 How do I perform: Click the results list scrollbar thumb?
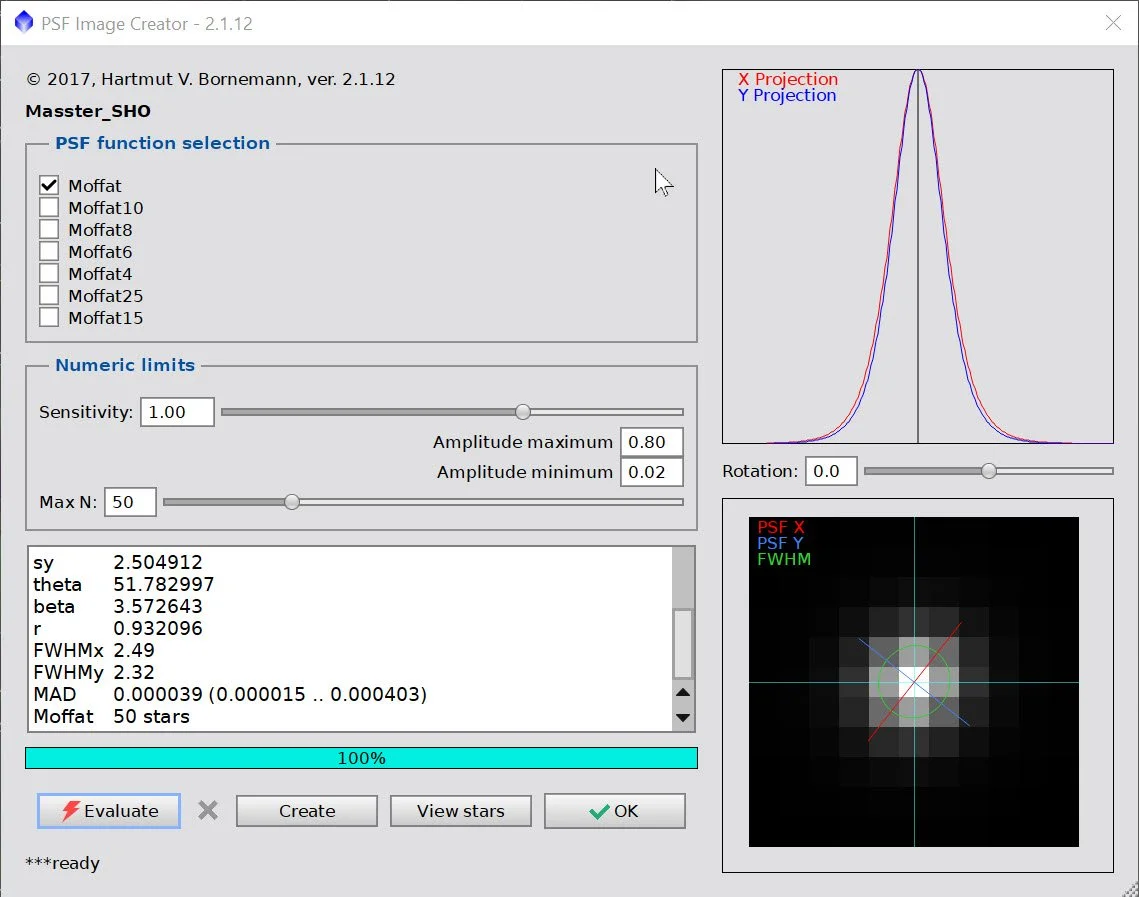683,644
